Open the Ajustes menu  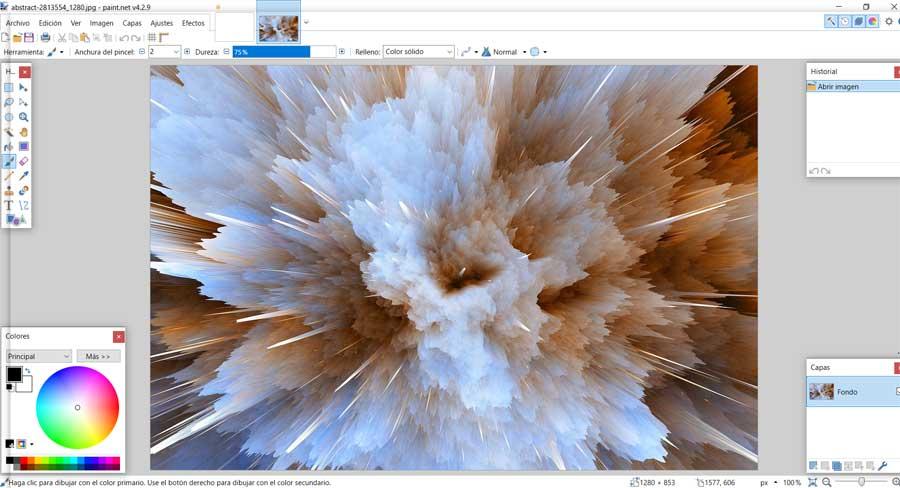(x=161, y=23)
